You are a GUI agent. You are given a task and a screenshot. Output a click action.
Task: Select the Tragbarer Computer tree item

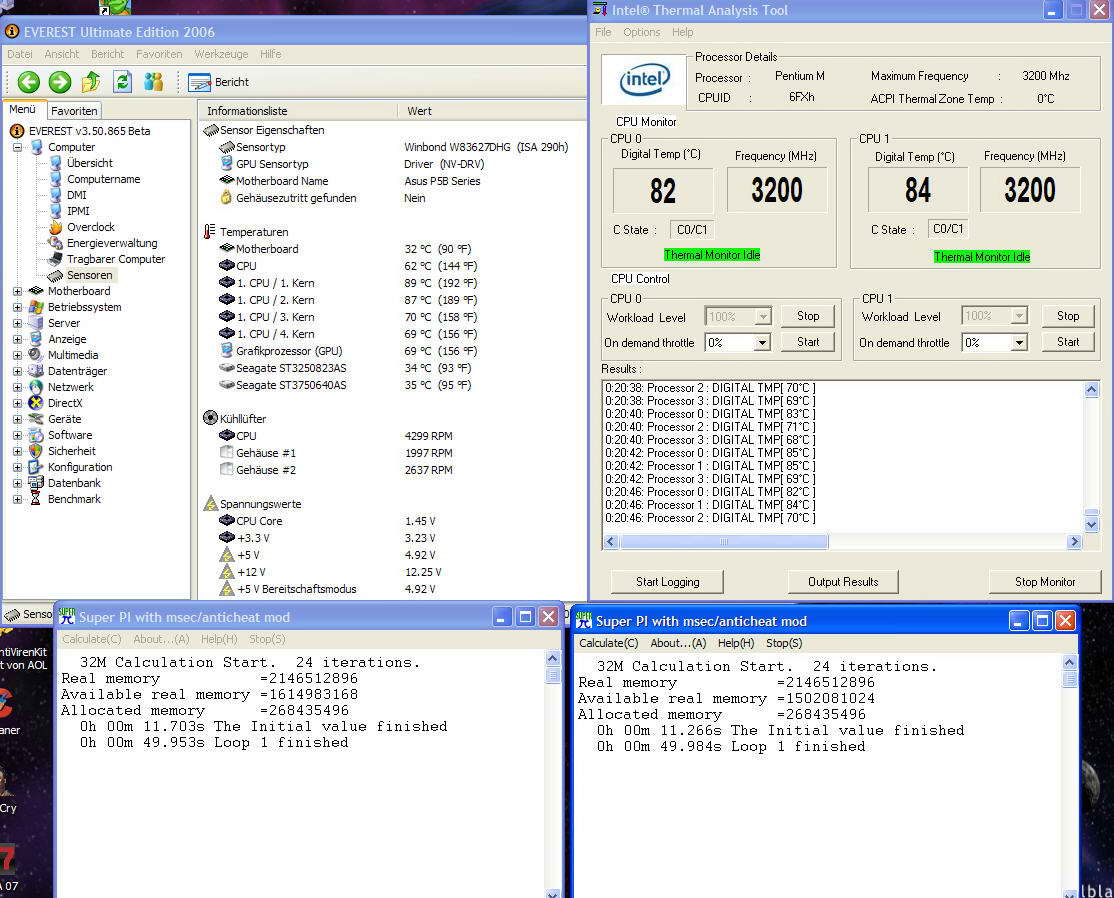click(x=116, y=259)
